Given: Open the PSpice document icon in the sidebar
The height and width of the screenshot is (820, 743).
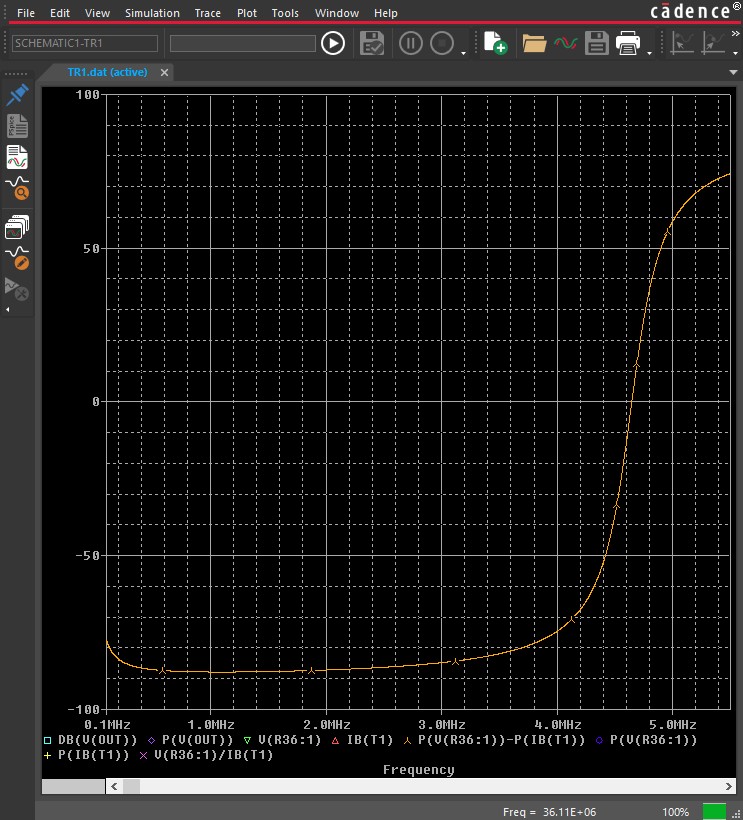Looking at the screenshot, I should point(17,126).
